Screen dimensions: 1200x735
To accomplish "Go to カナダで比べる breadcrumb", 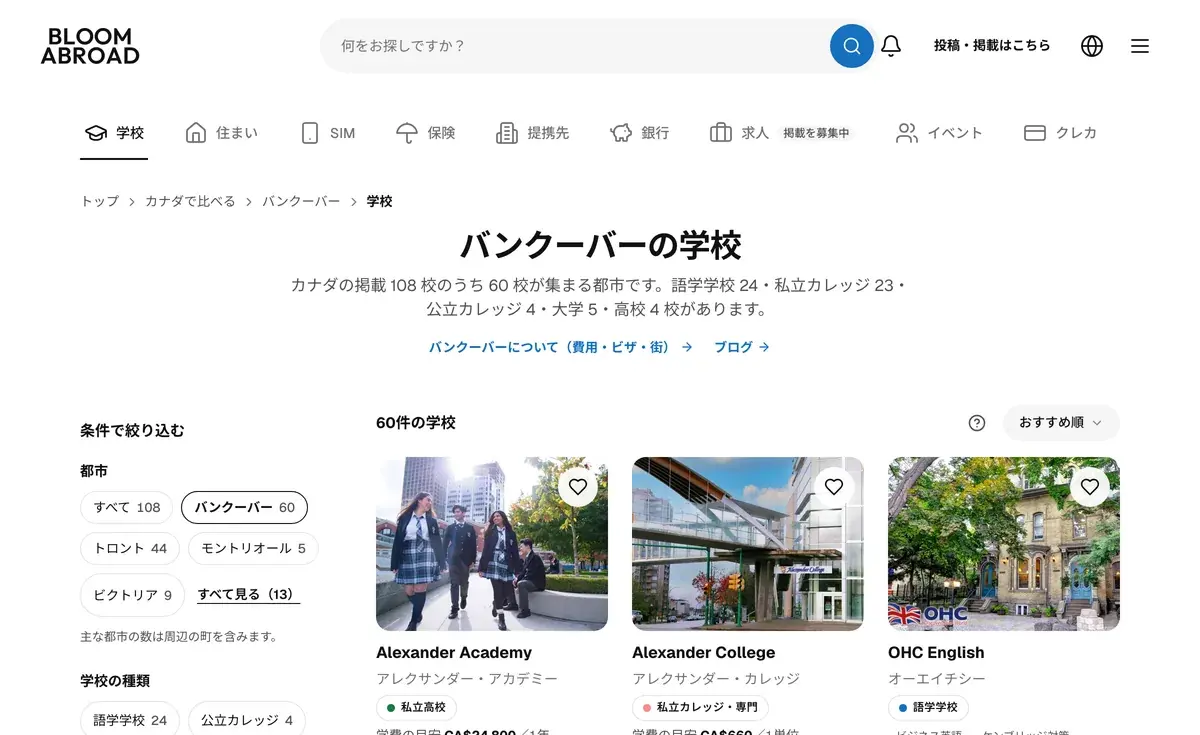I will 190,202.
